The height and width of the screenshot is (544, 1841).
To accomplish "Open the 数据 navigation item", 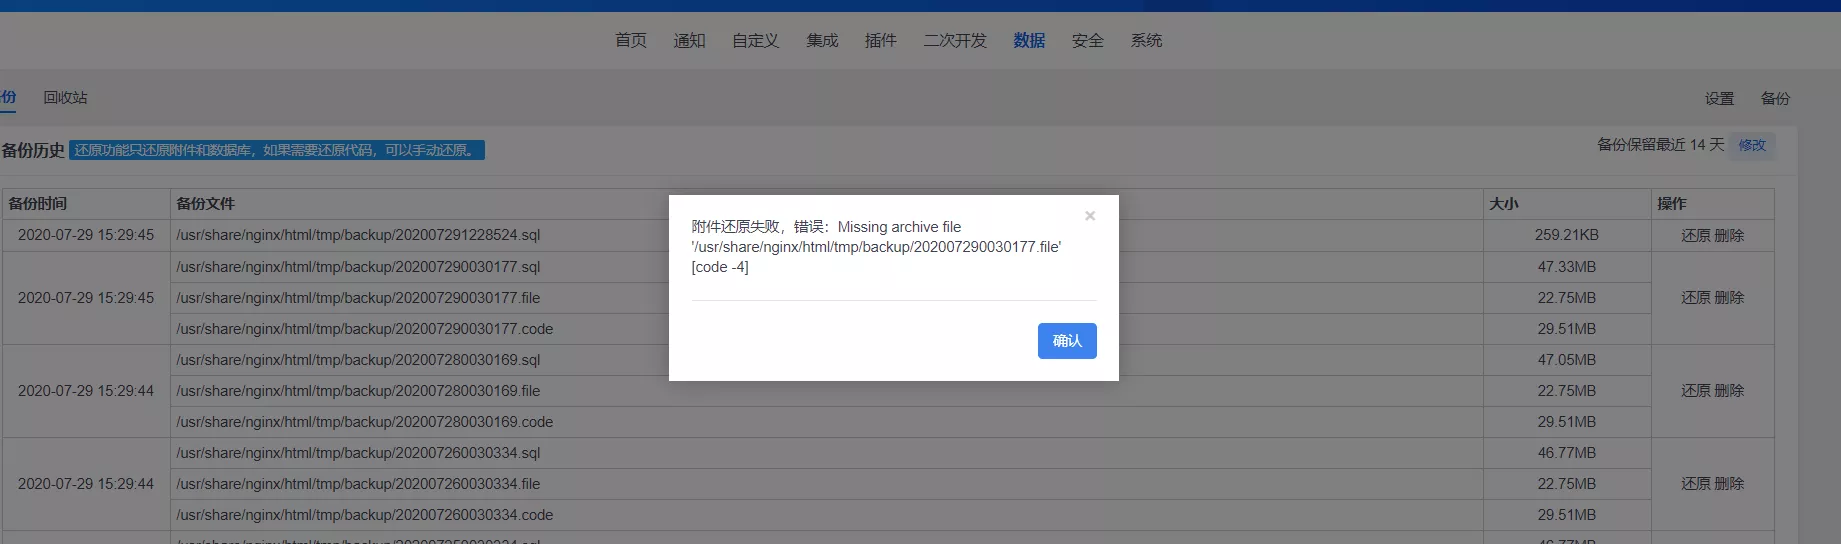I will (1029, 40).
